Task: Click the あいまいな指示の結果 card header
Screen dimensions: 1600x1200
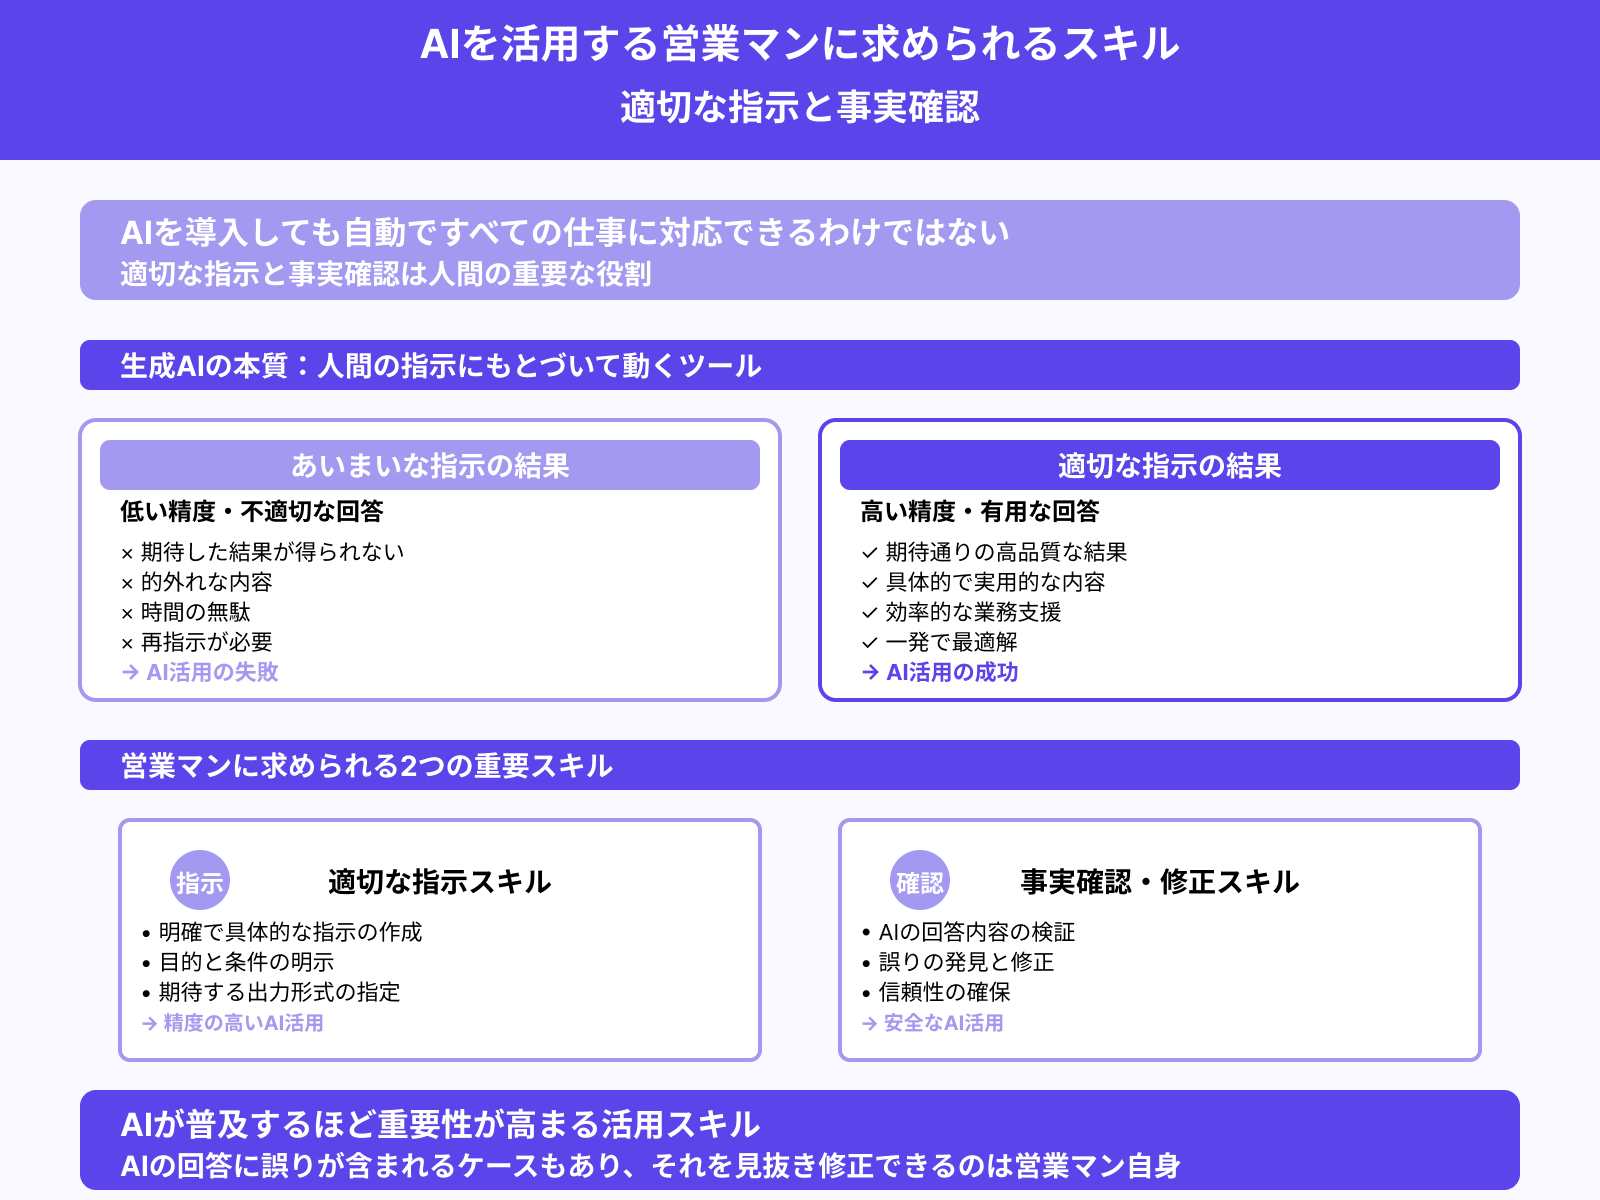Action: pos(430,465)
